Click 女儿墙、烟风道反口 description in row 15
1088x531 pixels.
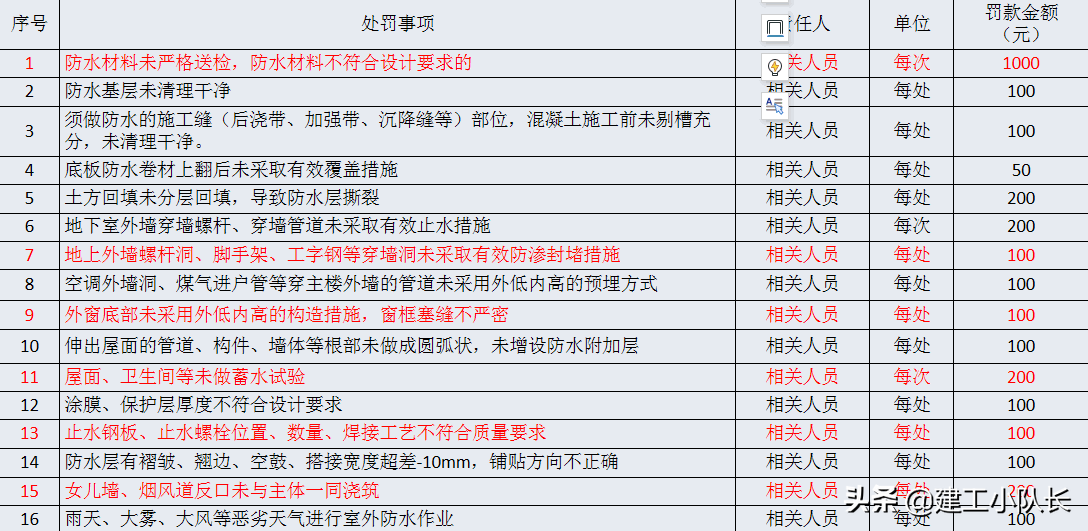(x=398, y=491)
